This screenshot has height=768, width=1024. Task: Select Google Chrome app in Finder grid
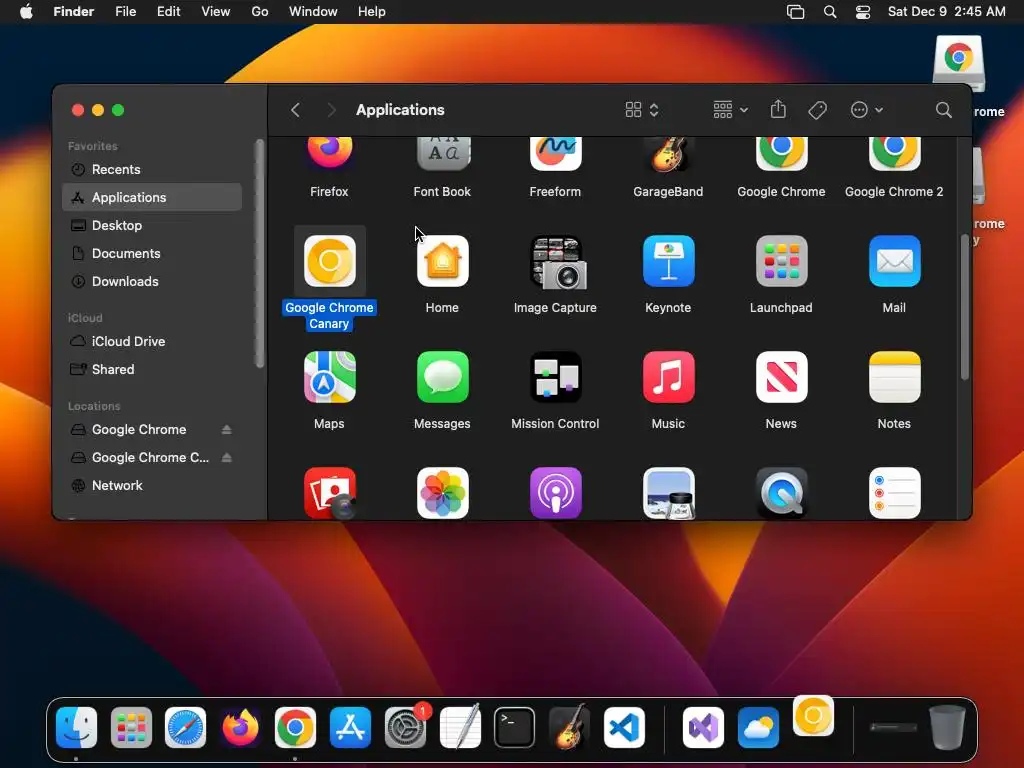point(781,154)
